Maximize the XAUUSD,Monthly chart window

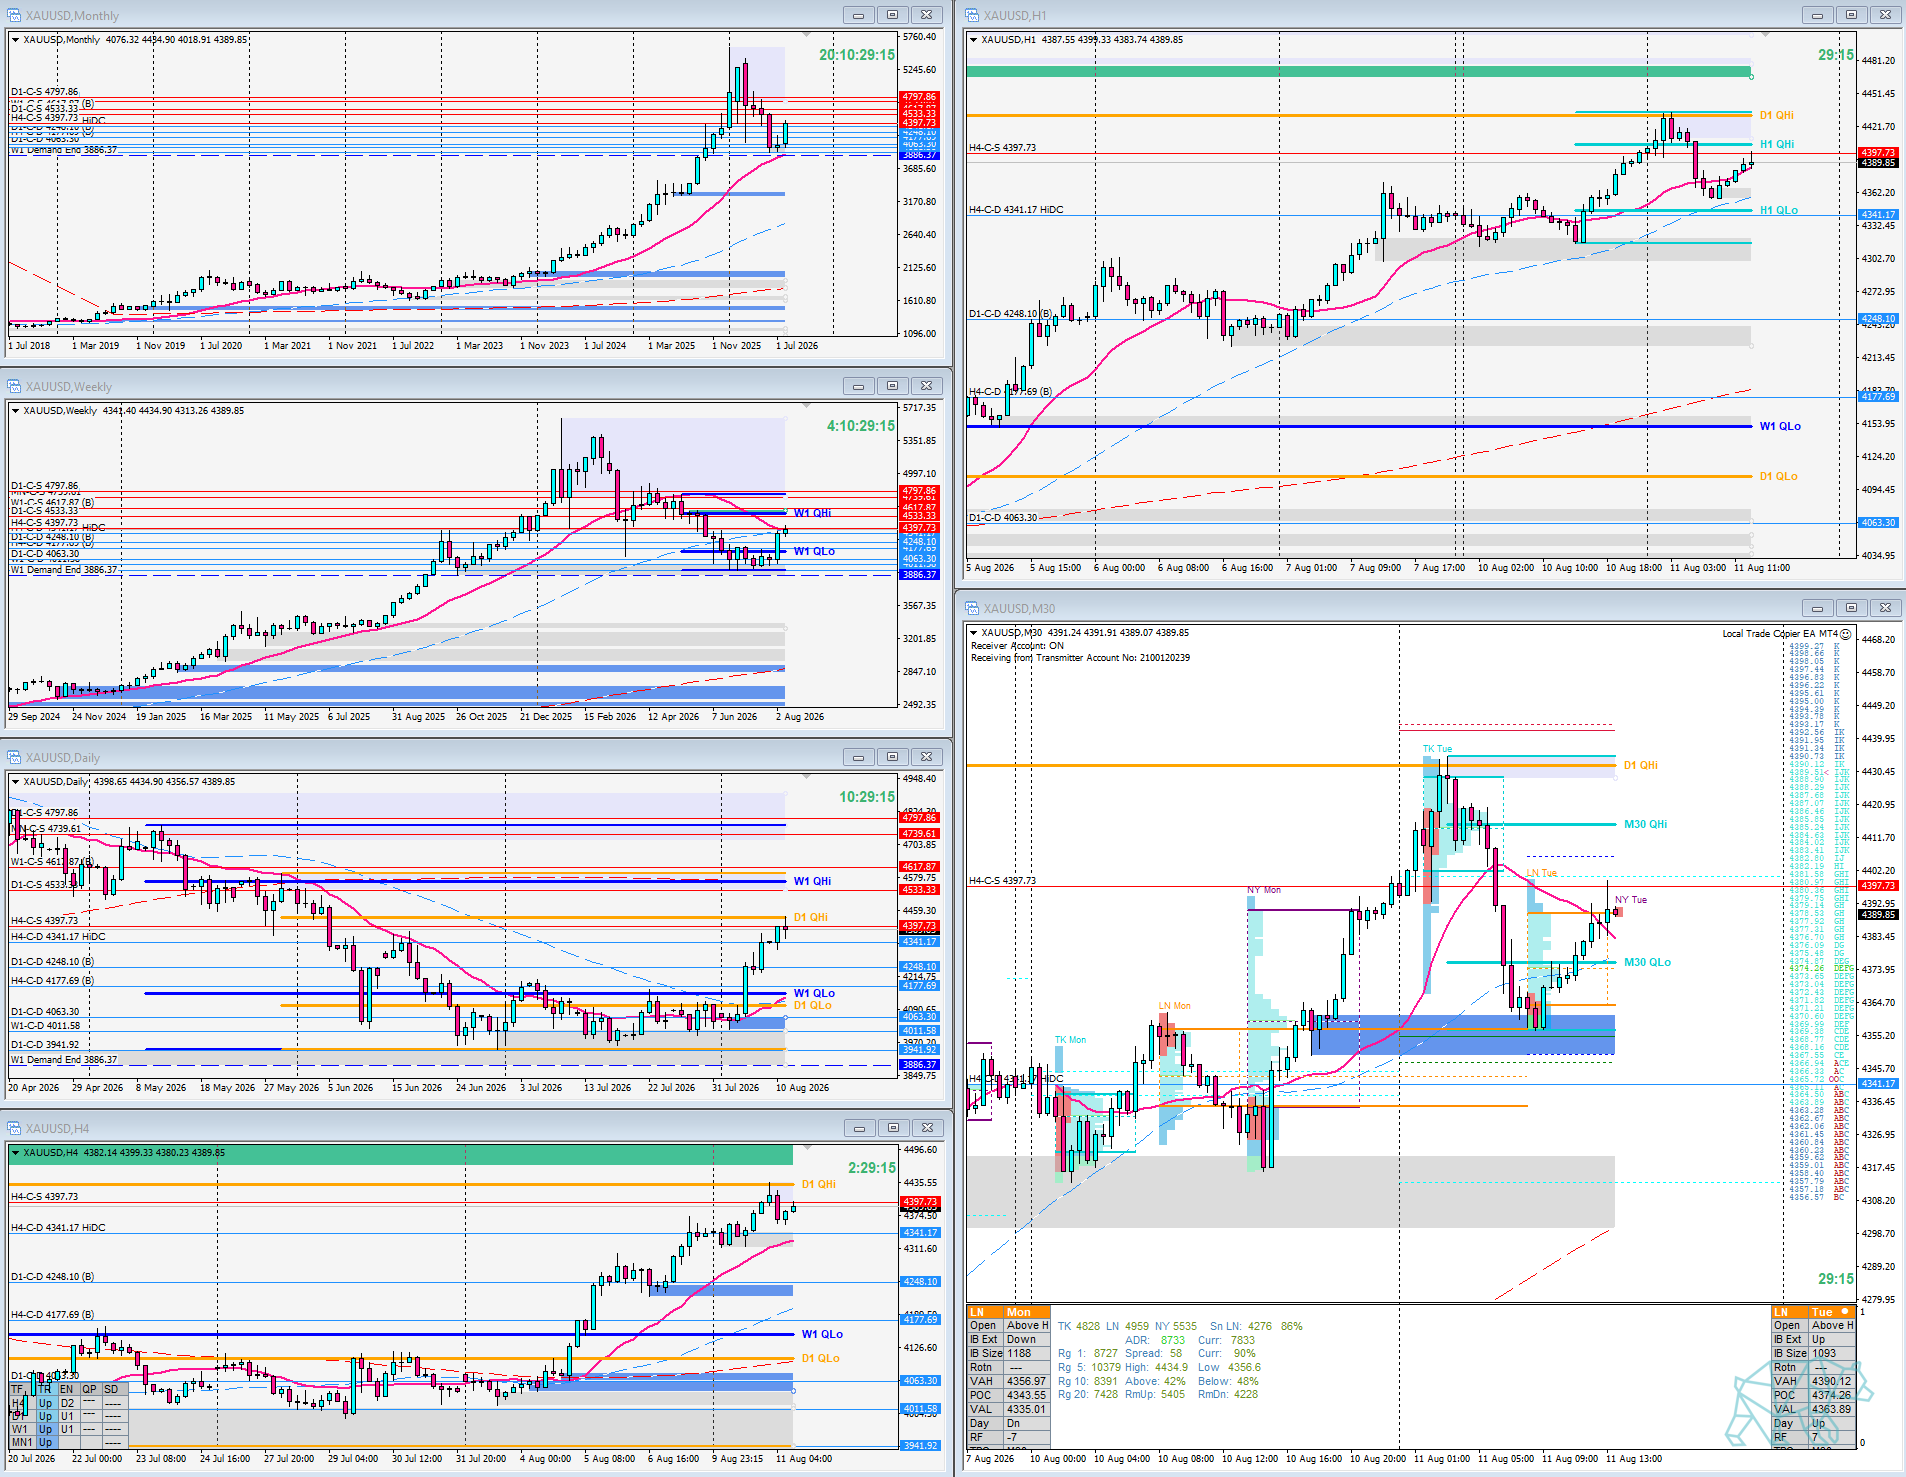(892, 15)
